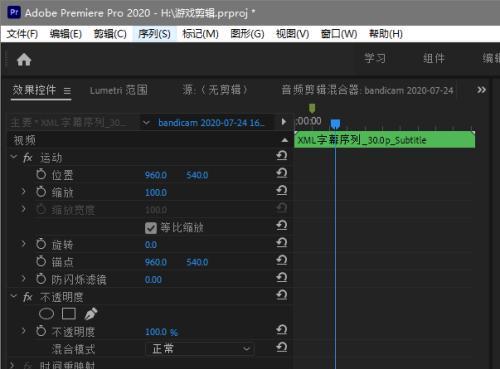This screenshot has height=369, width=500.
Task: Reset the 混合模式 parameter
Action: [282, 347]
